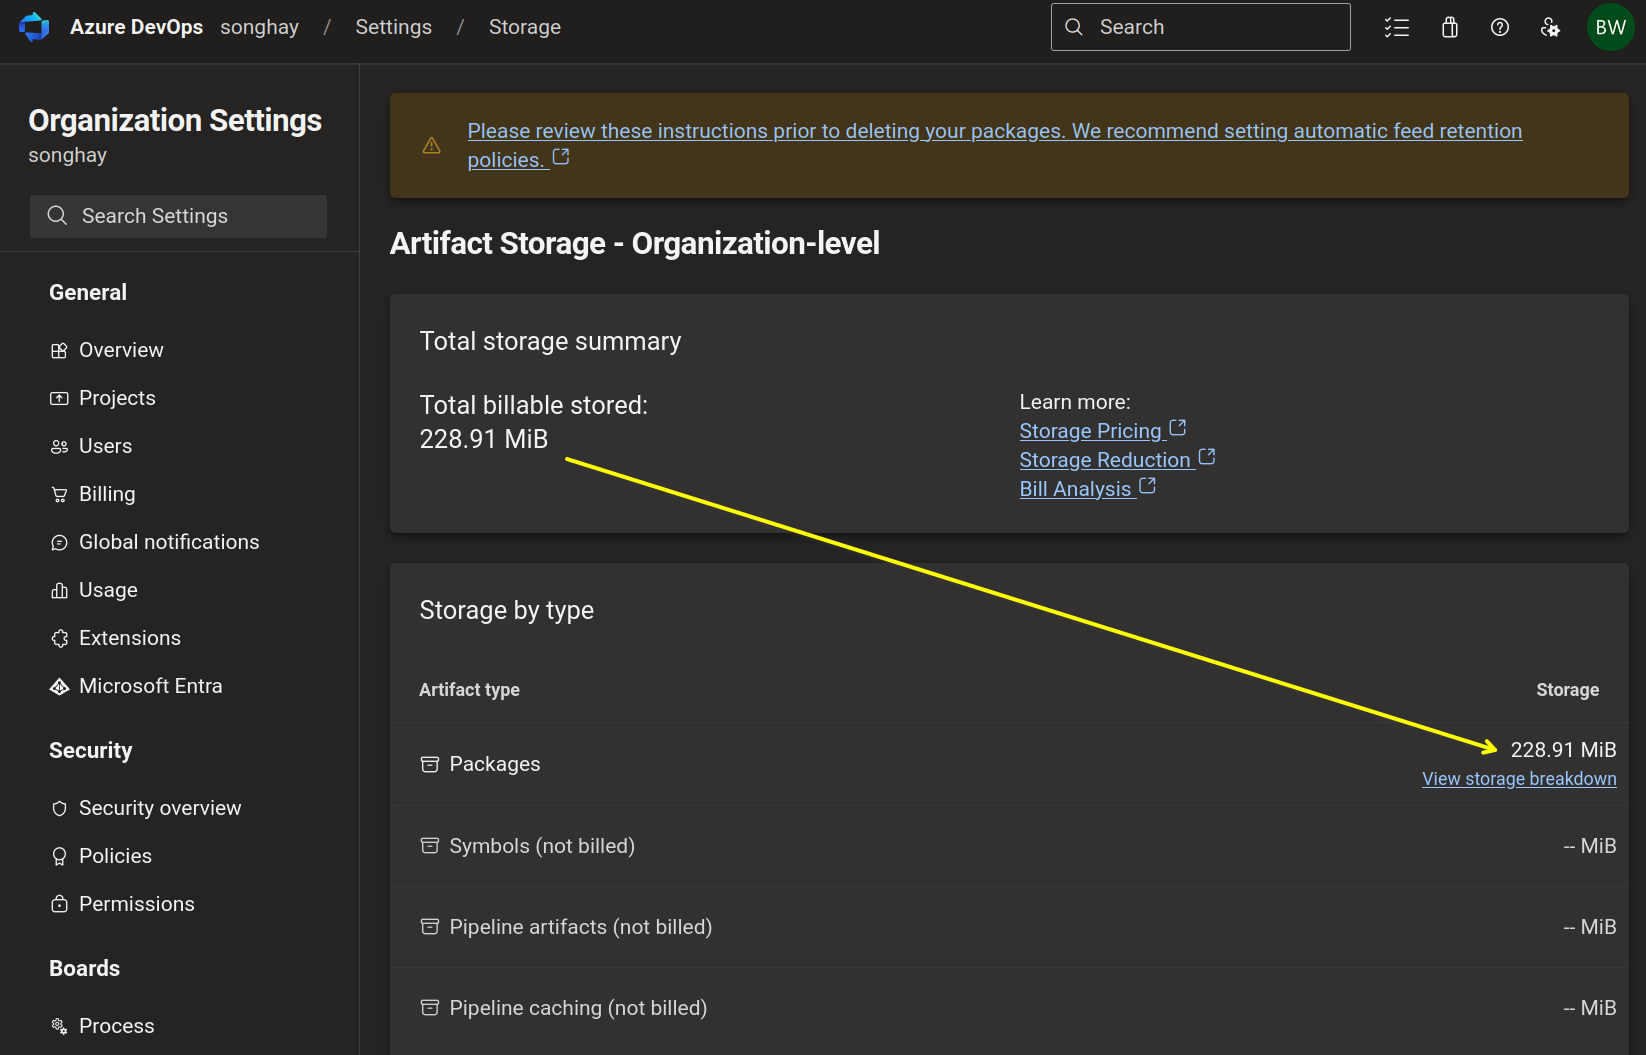Open the Projects settings page
The image size is (1646, 1055).
pyautogui.click(x=117, y=398)
